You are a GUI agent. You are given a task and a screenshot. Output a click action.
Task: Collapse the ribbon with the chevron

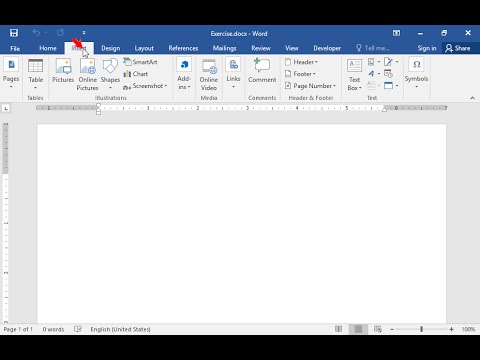(472, 98)
